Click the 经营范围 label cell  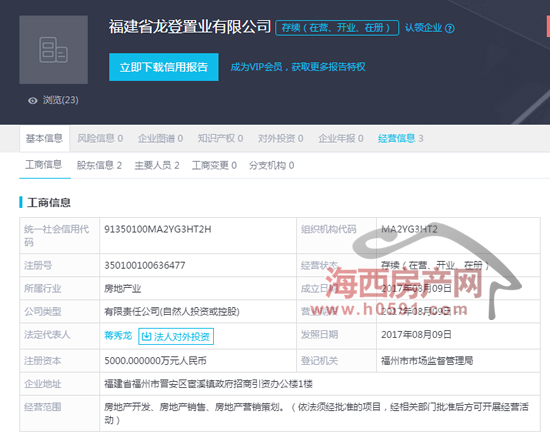[60, 413]
